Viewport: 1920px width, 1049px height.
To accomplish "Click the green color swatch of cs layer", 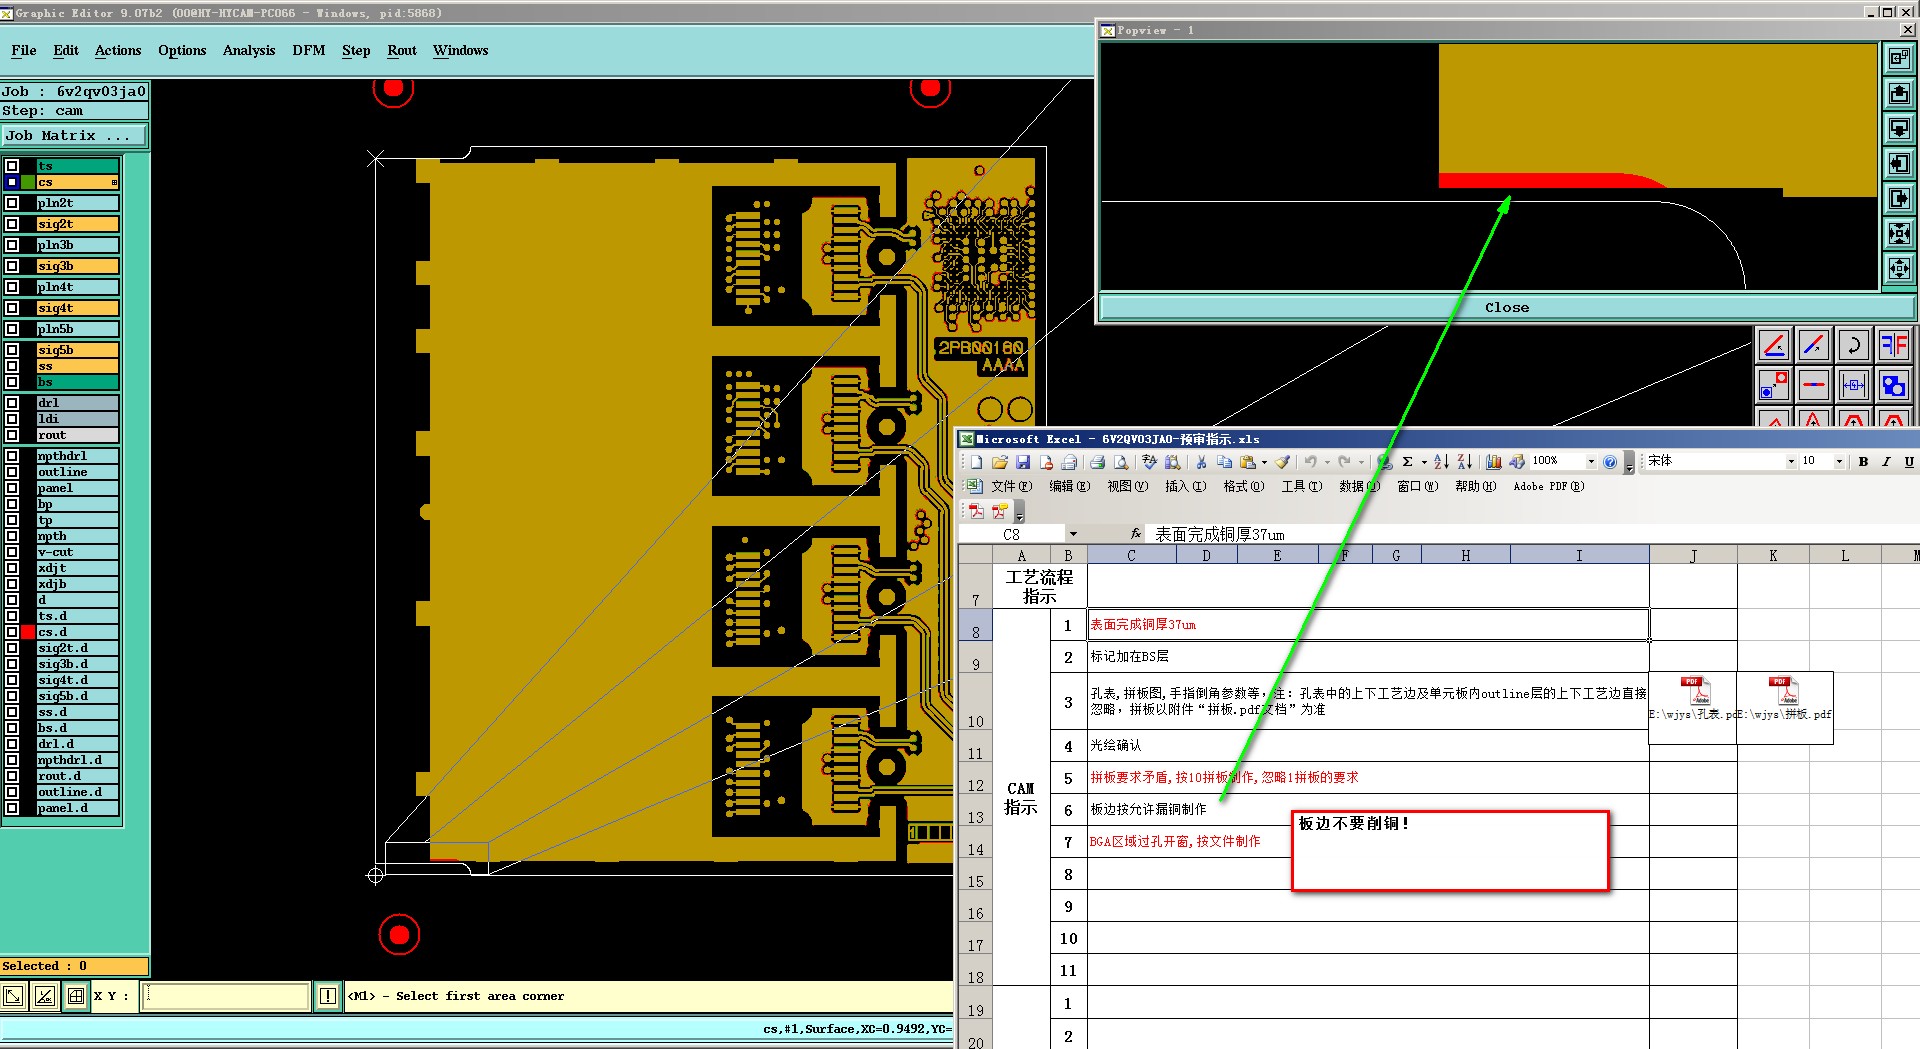I will point(28,182).
